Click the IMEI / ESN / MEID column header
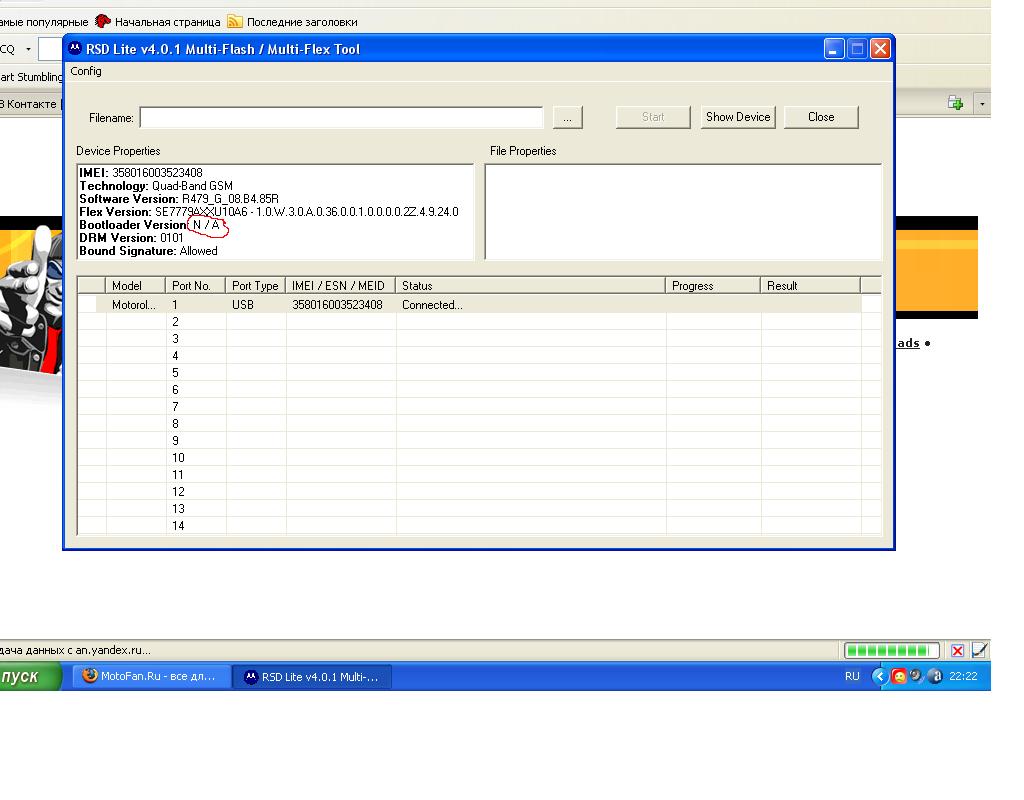1024x800 pixels. pos(340,285)
